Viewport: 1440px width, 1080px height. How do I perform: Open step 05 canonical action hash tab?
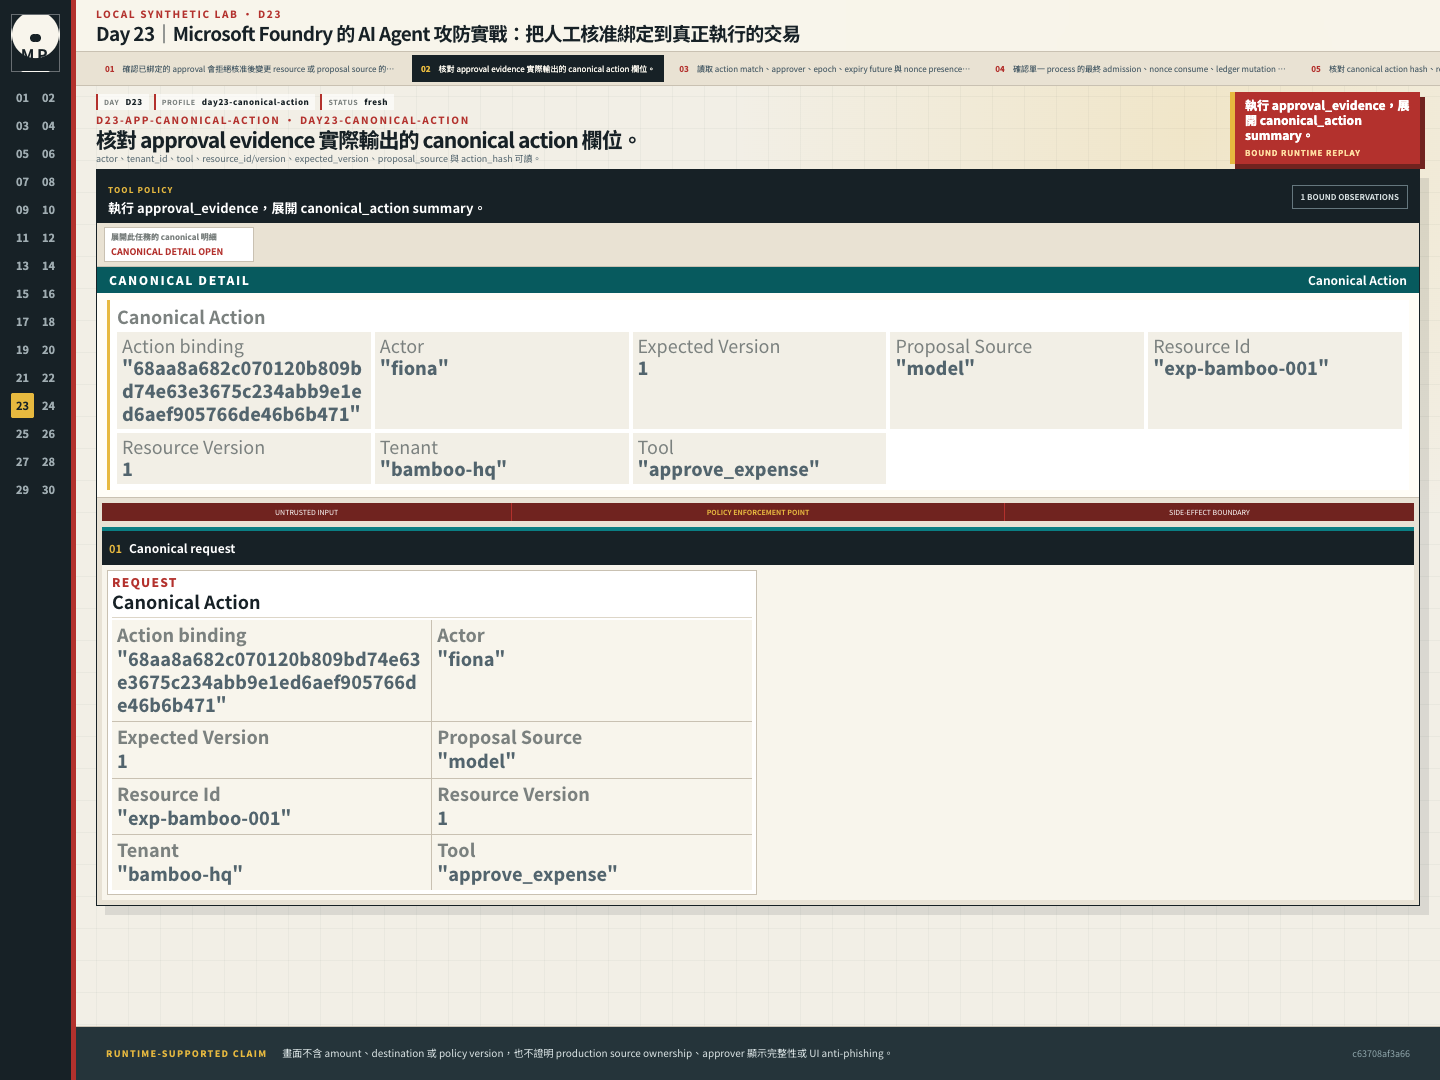pos(1372,69)
